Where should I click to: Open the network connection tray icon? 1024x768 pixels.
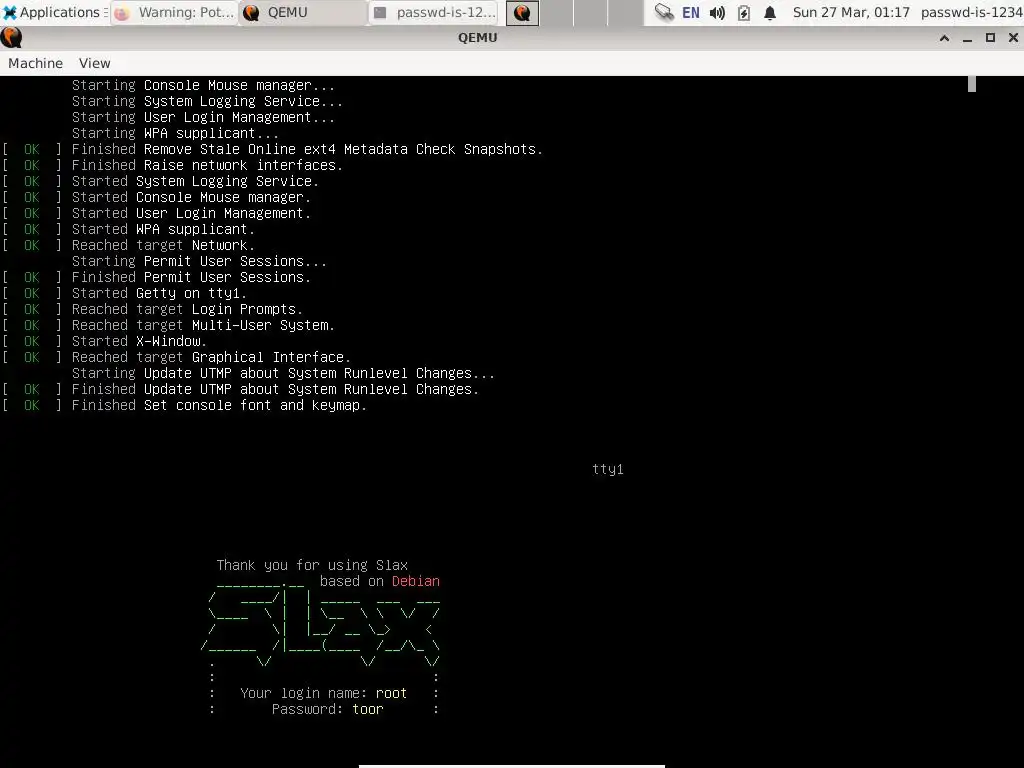tap(664, 12)
